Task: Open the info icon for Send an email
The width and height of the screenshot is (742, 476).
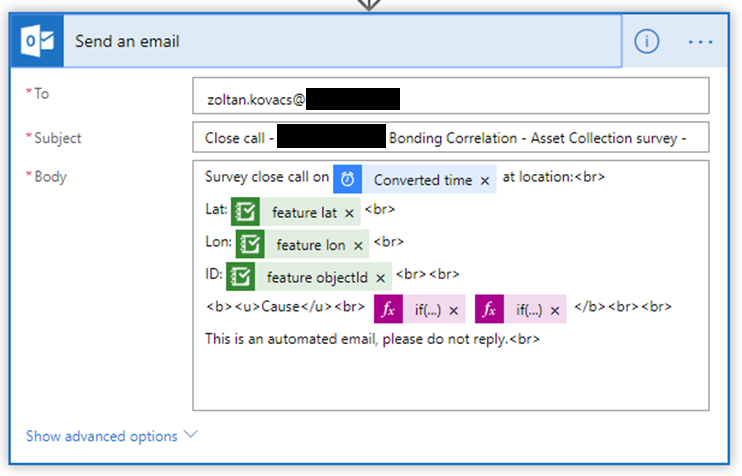Action: 646,41
